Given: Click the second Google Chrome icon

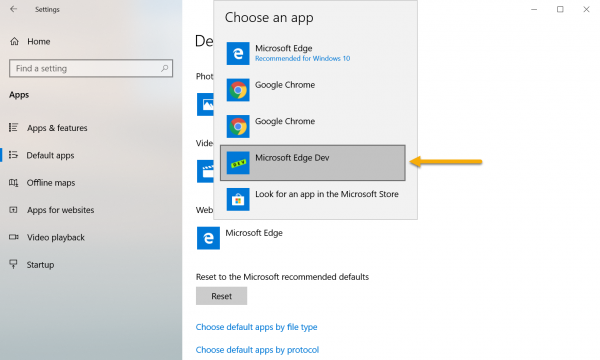Looking at the screenshot, I should coord(238,126).
